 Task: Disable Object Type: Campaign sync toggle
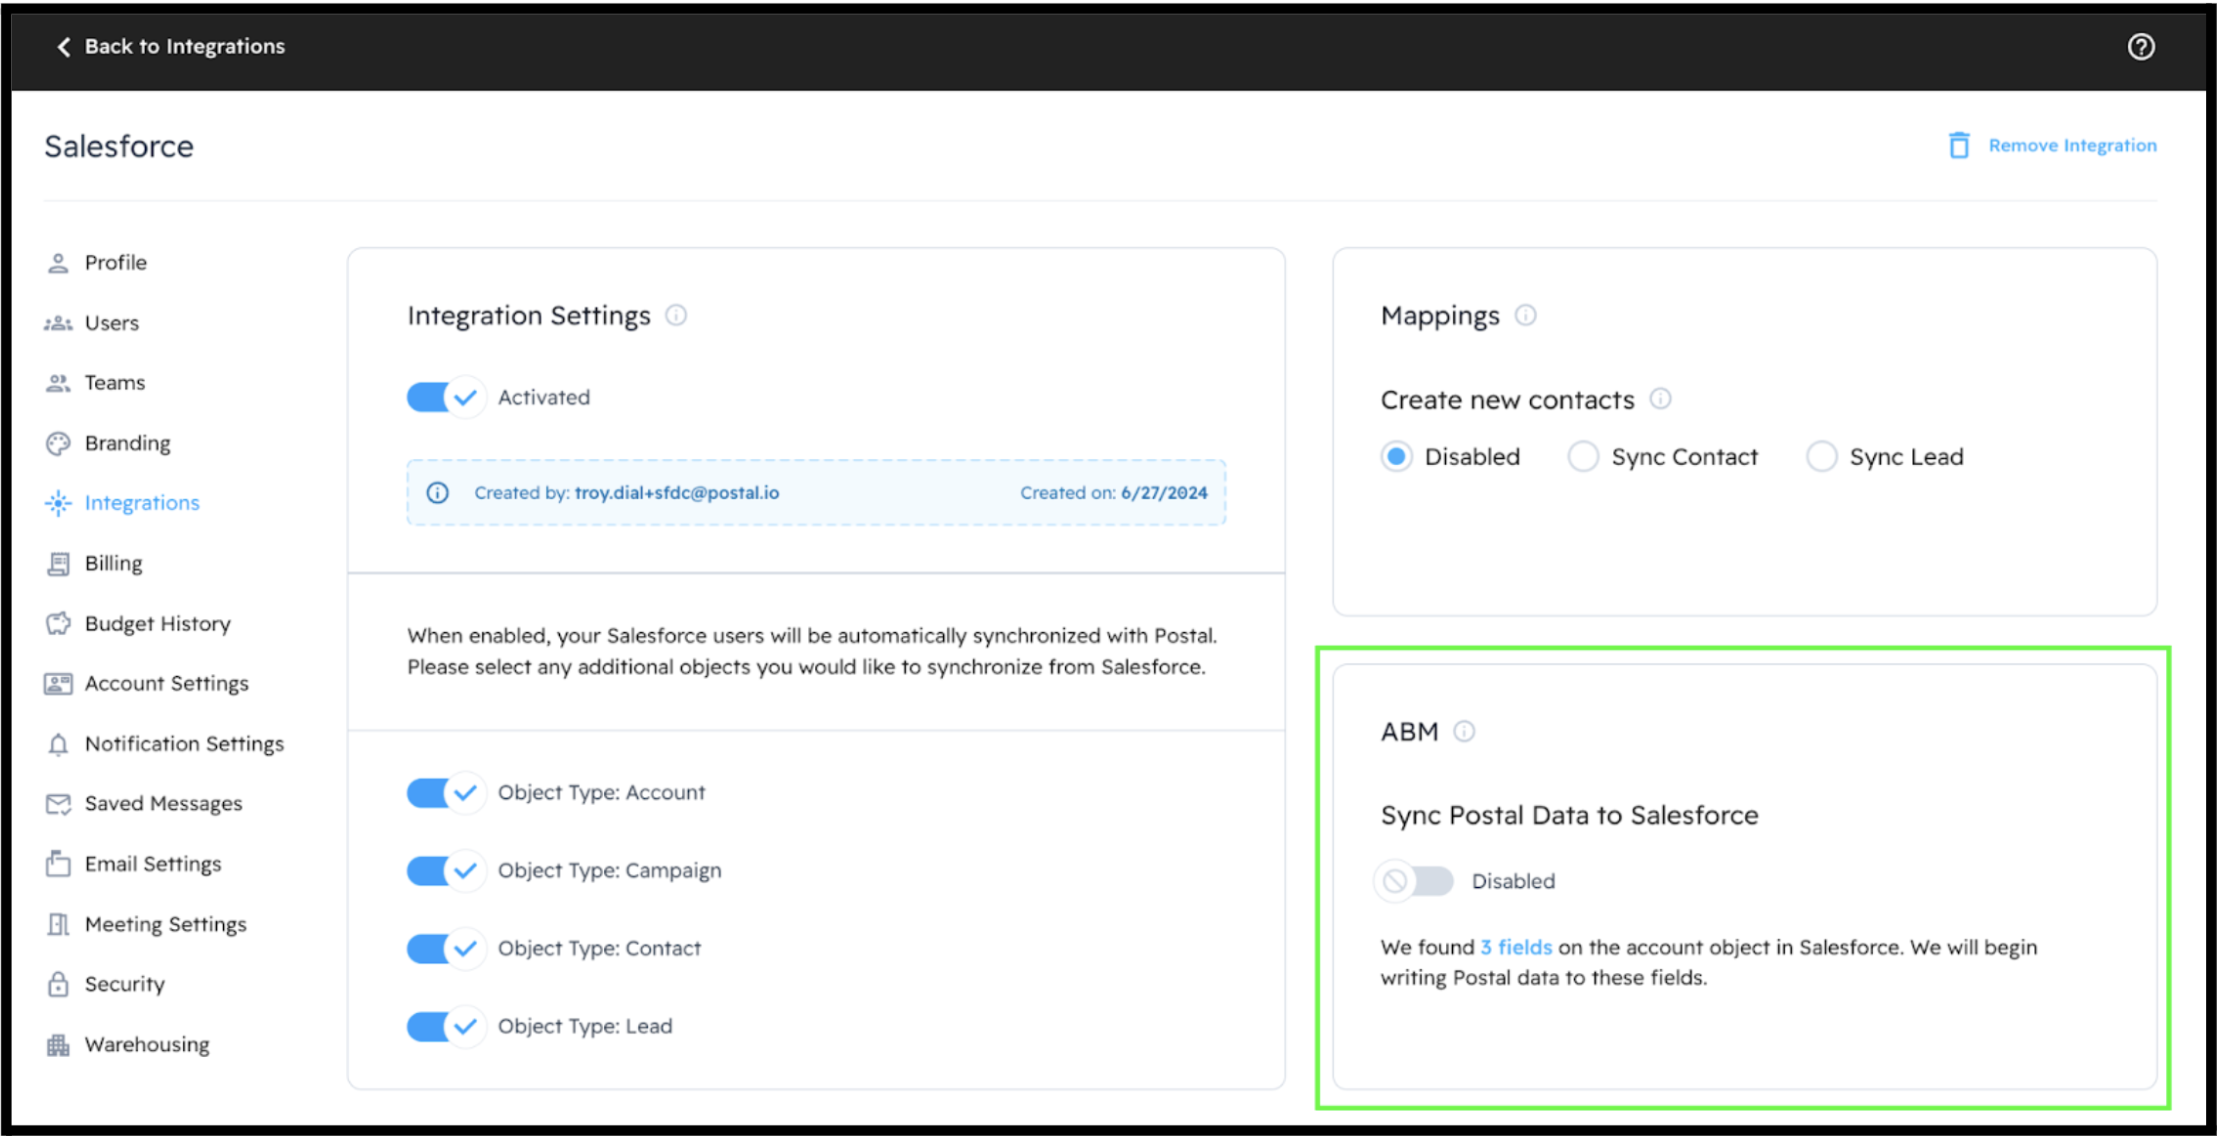(x=444, y=871)
